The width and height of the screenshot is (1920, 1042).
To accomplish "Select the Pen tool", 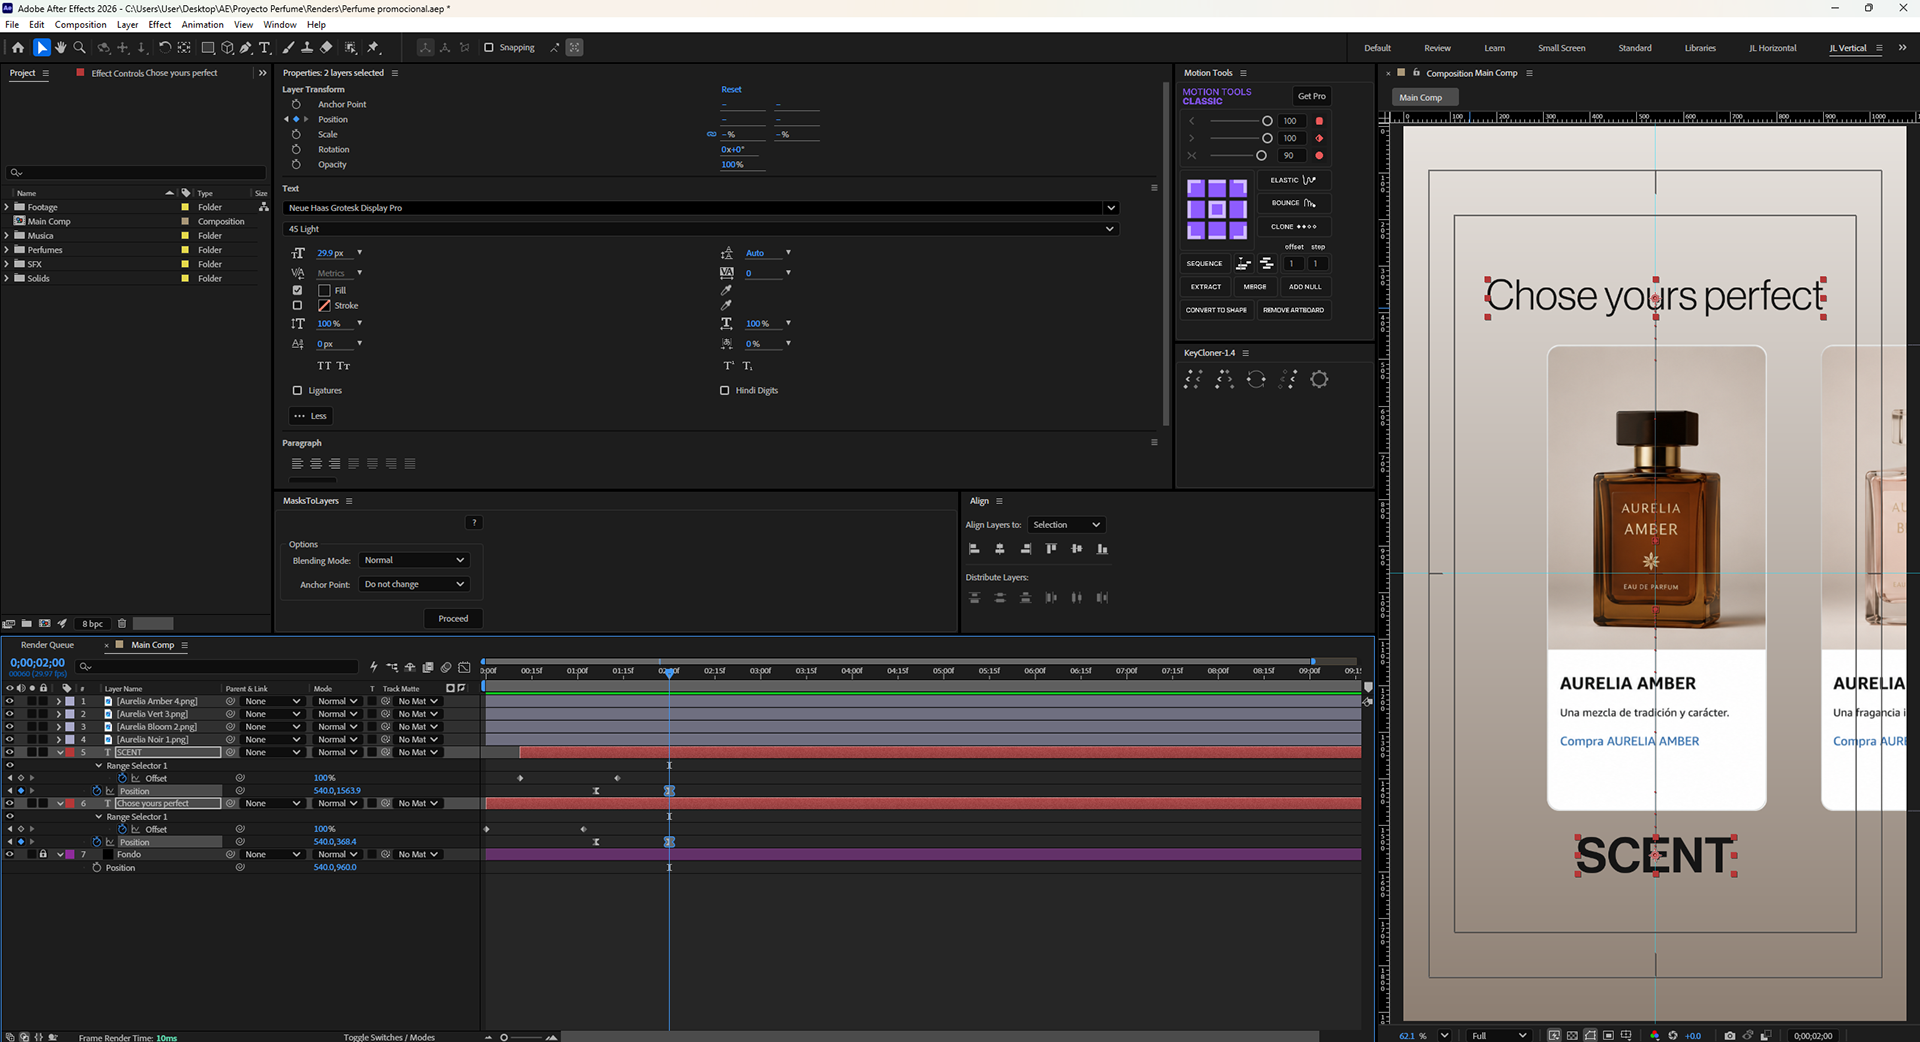I will tap(246, 48).
